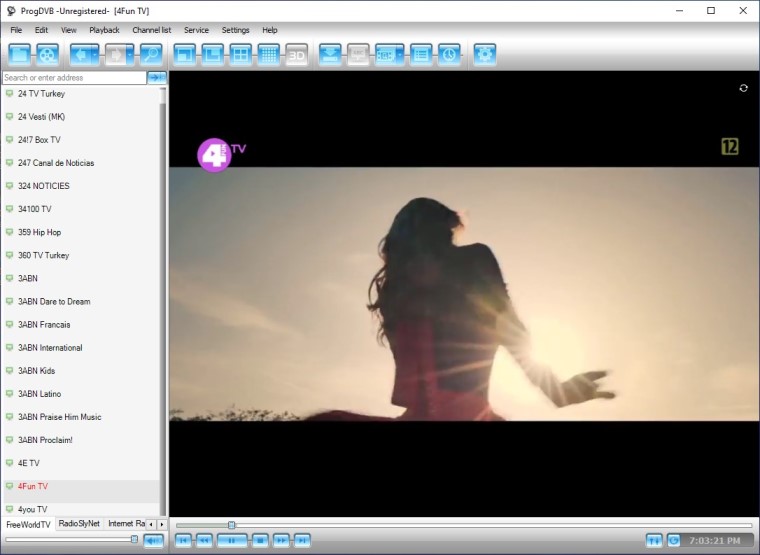Toggle mute with the speaker button
Screen dimensions: 760x555
[153, 541]
